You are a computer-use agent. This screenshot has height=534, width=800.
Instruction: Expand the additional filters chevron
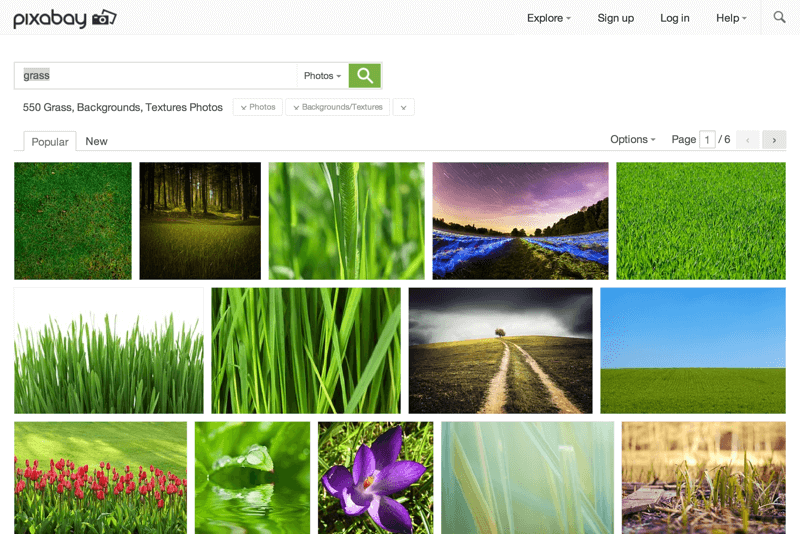click(404, 107)
